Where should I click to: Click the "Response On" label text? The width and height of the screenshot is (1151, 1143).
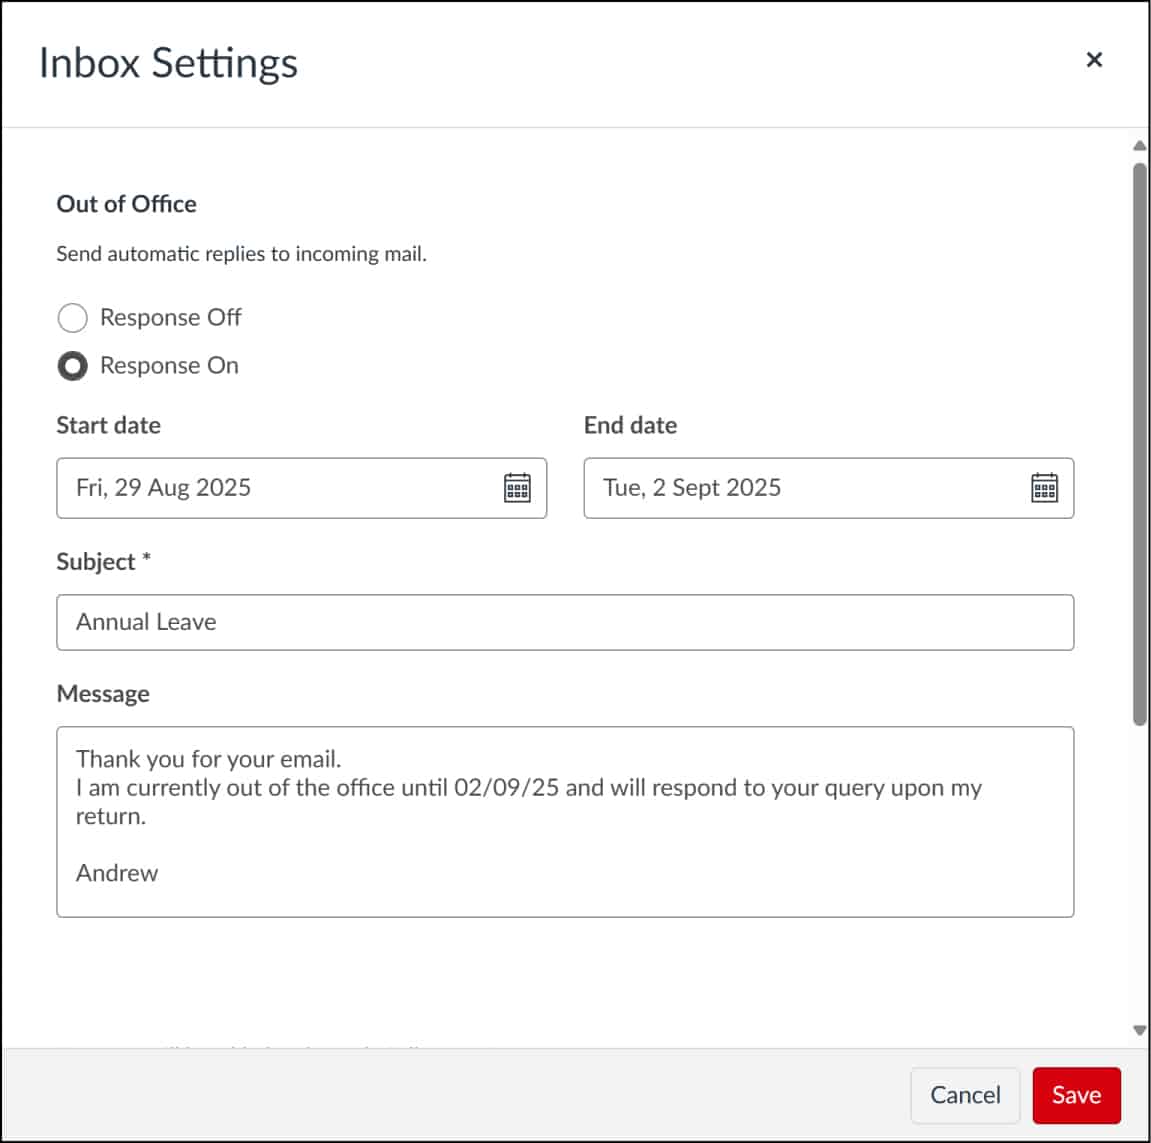click(x=169, y=366)
